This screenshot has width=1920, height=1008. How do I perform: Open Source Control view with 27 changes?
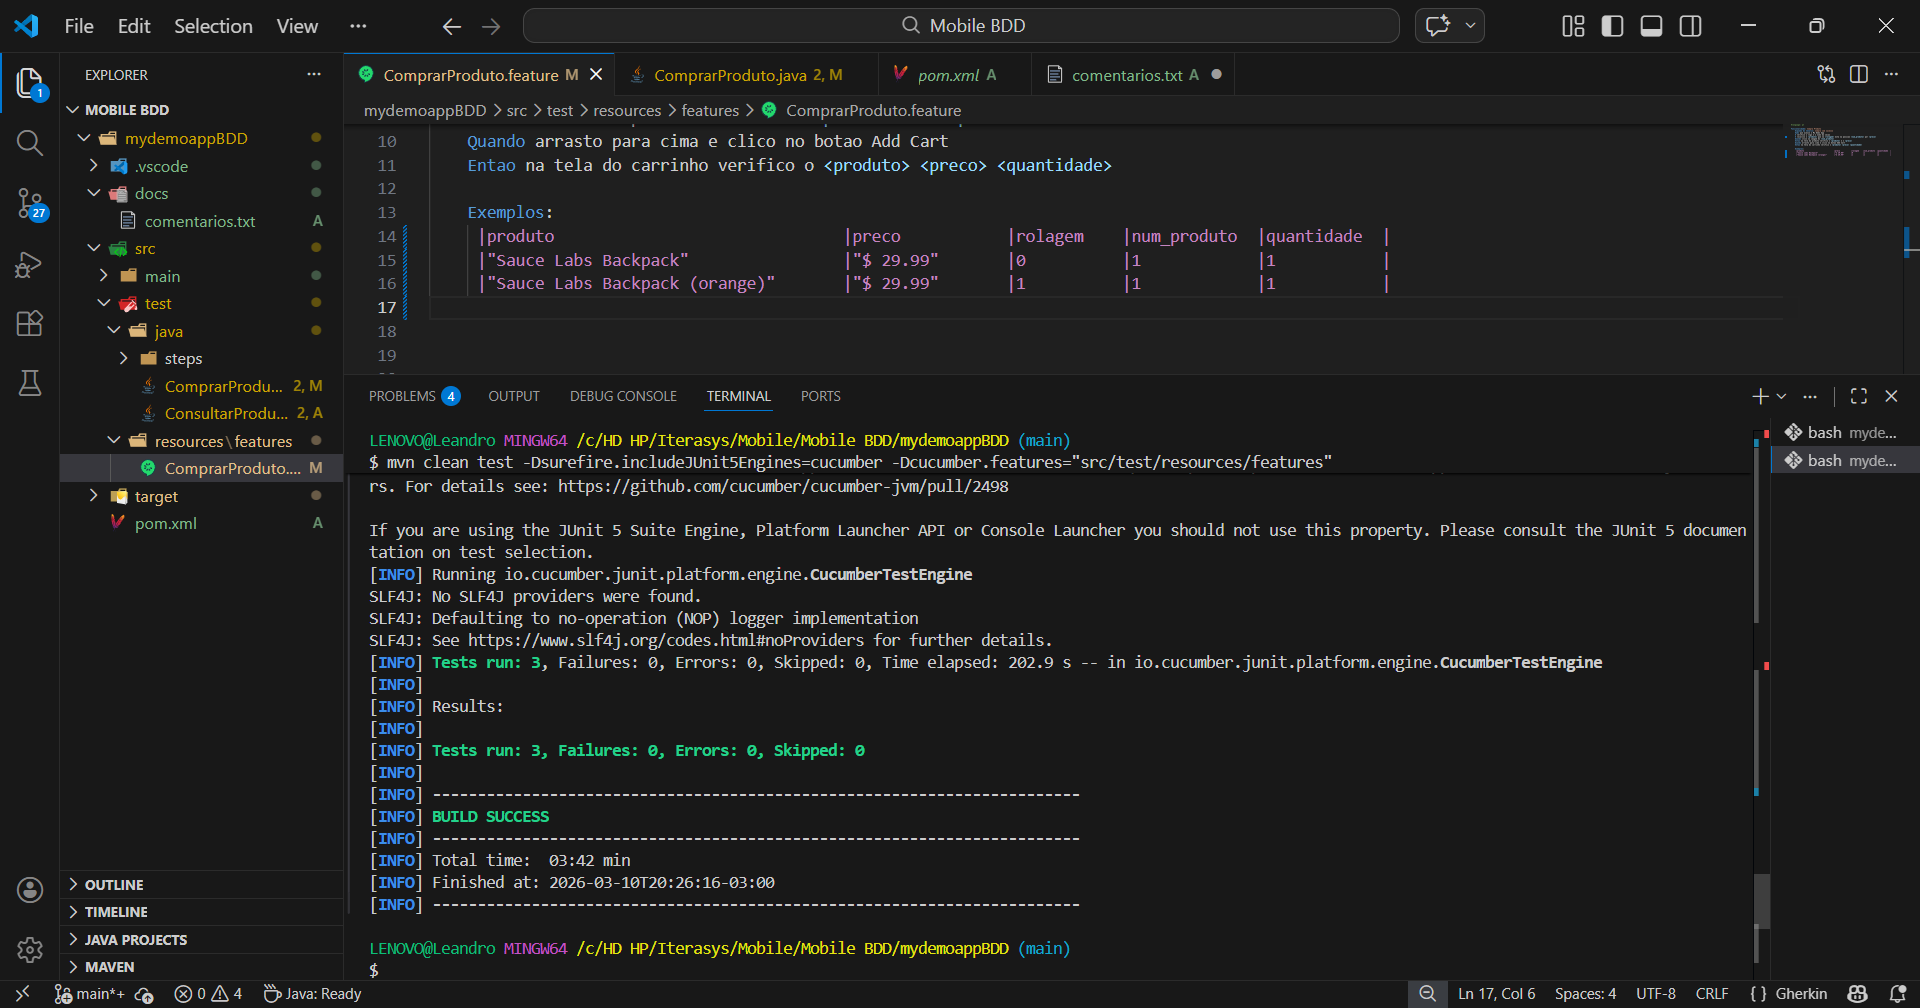point(30,204)
